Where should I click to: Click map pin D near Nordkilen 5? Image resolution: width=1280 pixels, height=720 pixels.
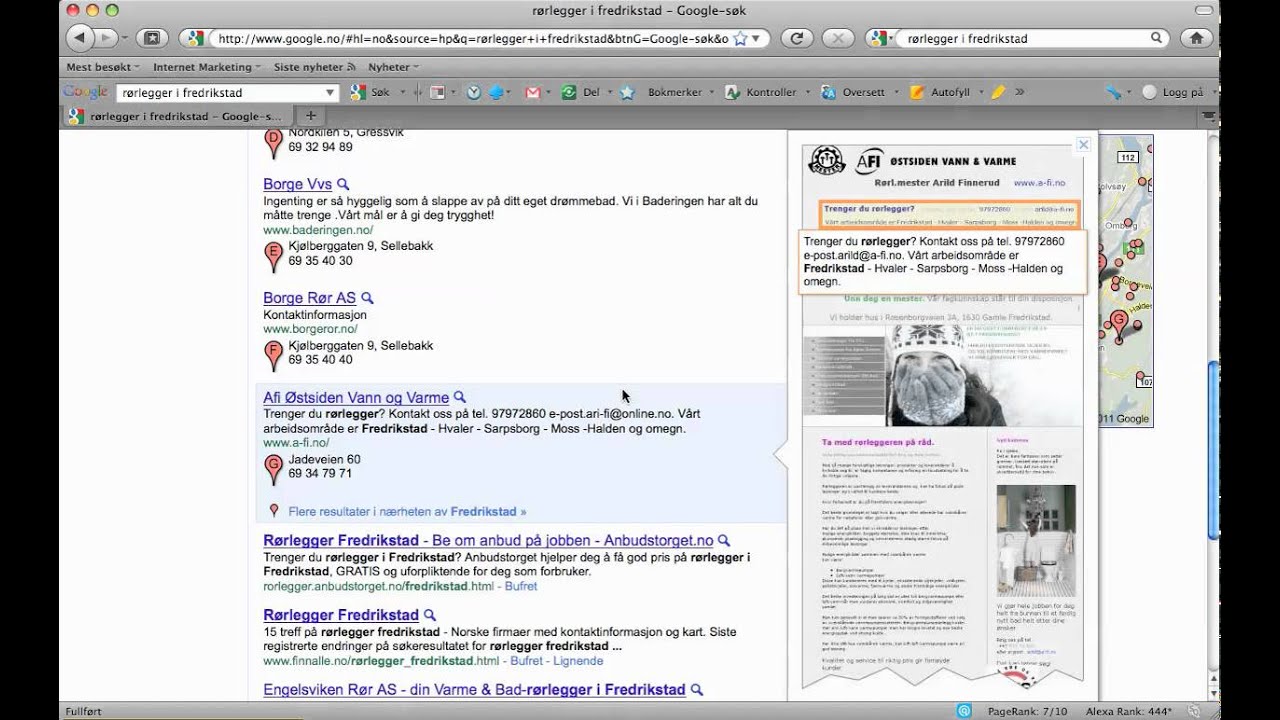273,143
